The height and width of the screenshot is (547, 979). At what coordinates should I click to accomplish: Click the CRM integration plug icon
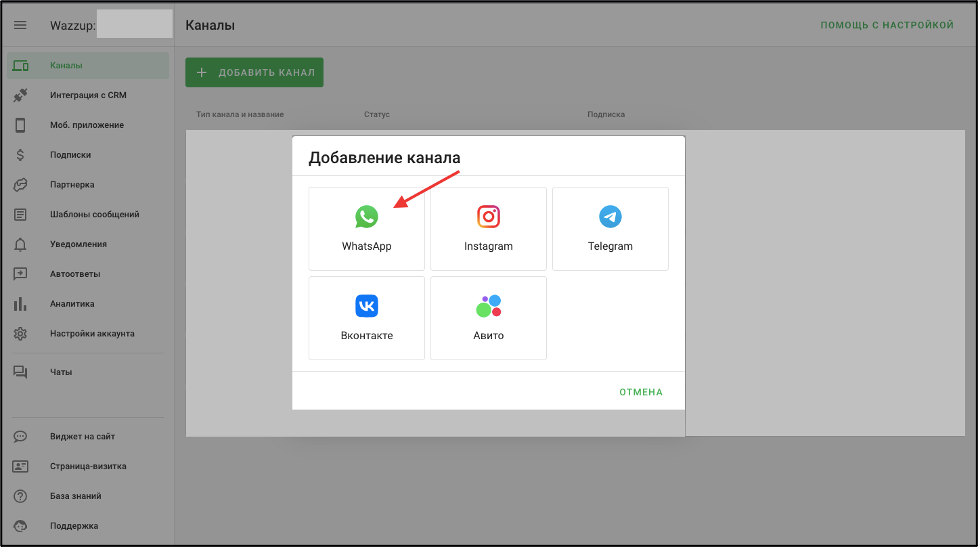coord(20,95)
